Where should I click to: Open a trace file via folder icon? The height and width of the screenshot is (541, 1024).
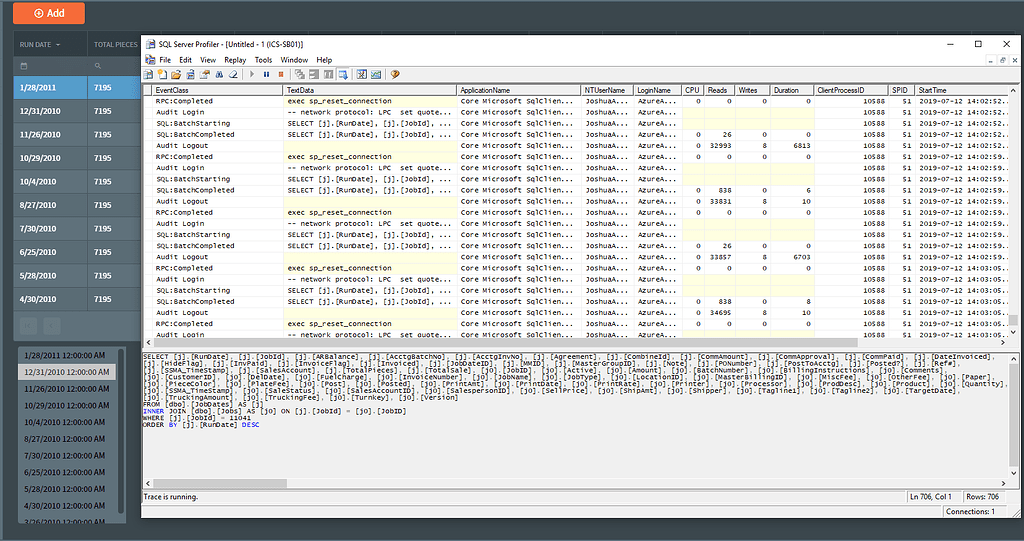[175, 74]
